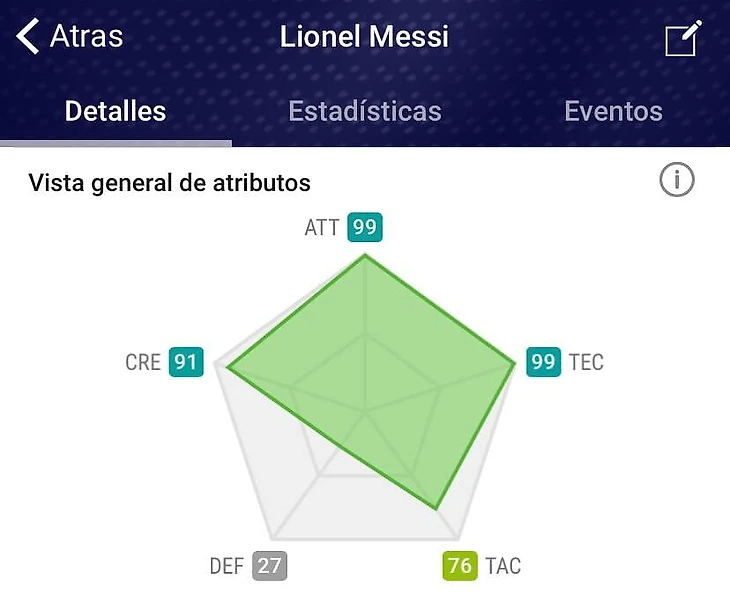The height and width of the screenshot is (608, 730).
Task: Select the TEC 99 score badge
Action: point(544,362)
